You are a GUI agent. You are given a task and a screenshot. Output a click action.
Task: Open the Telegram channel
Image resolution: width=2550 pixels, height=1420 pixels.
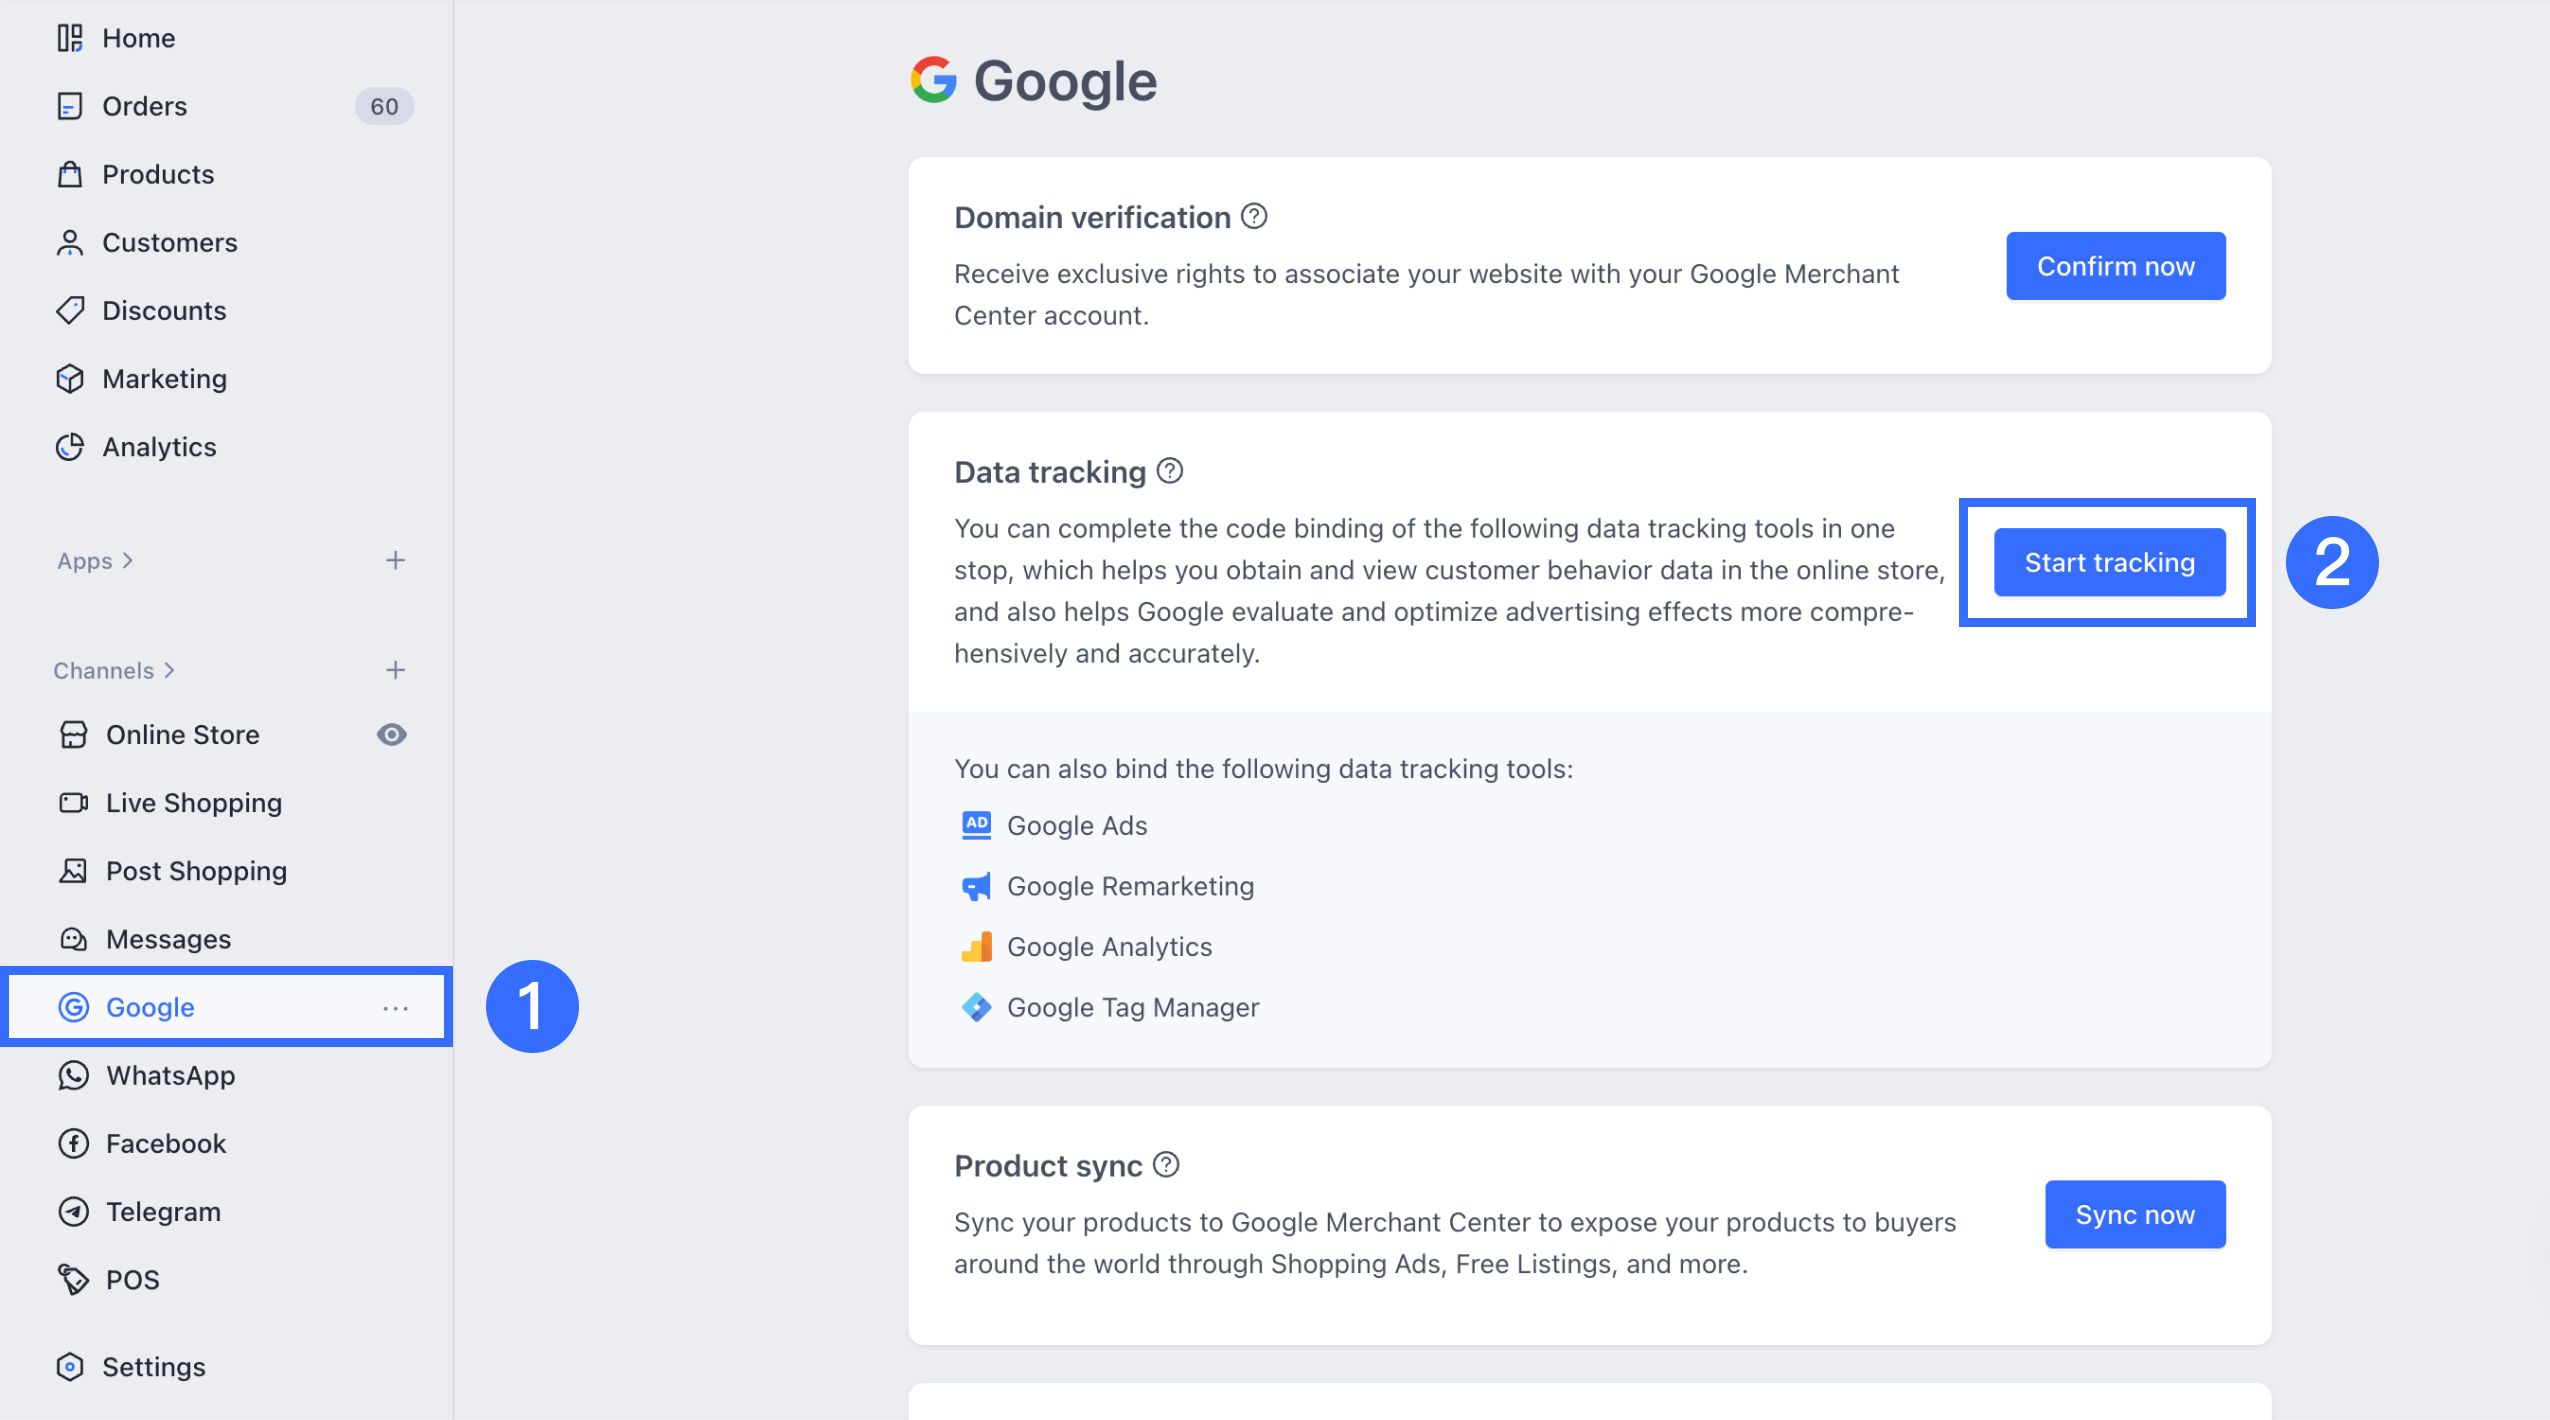pos(163,1212)
